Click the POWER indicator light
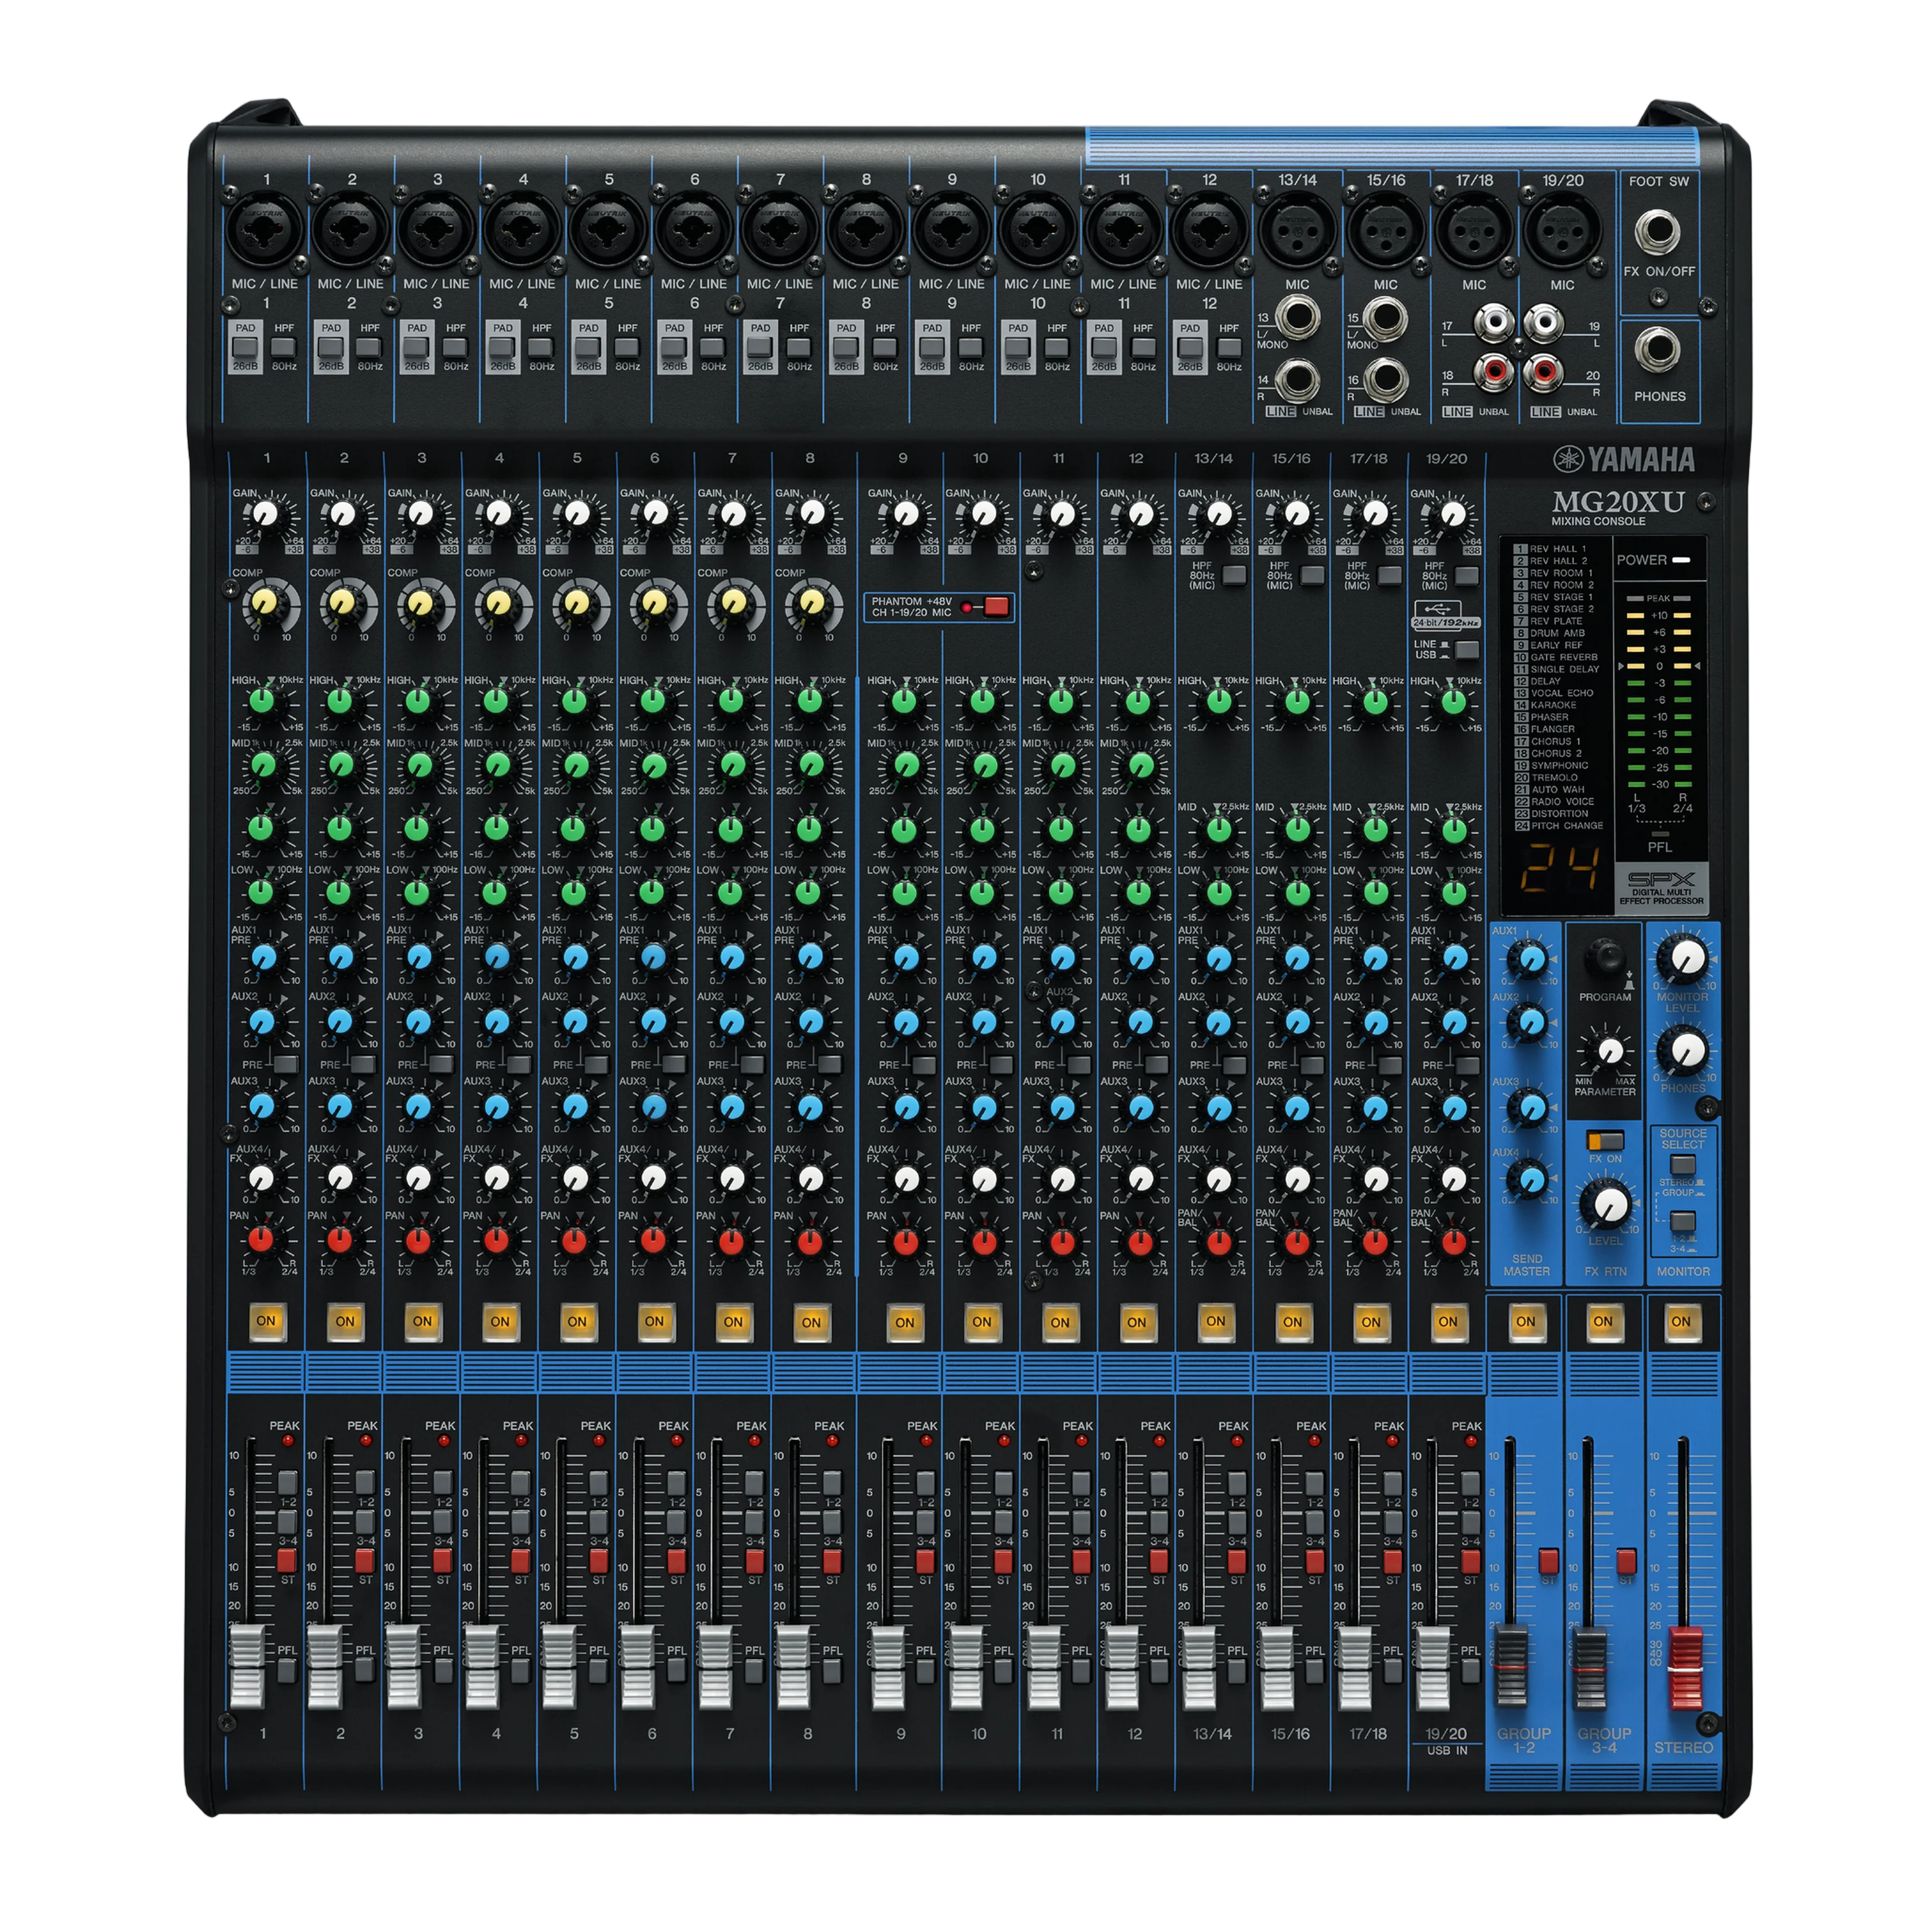 pyautogui.click(x=1681, y=560)
